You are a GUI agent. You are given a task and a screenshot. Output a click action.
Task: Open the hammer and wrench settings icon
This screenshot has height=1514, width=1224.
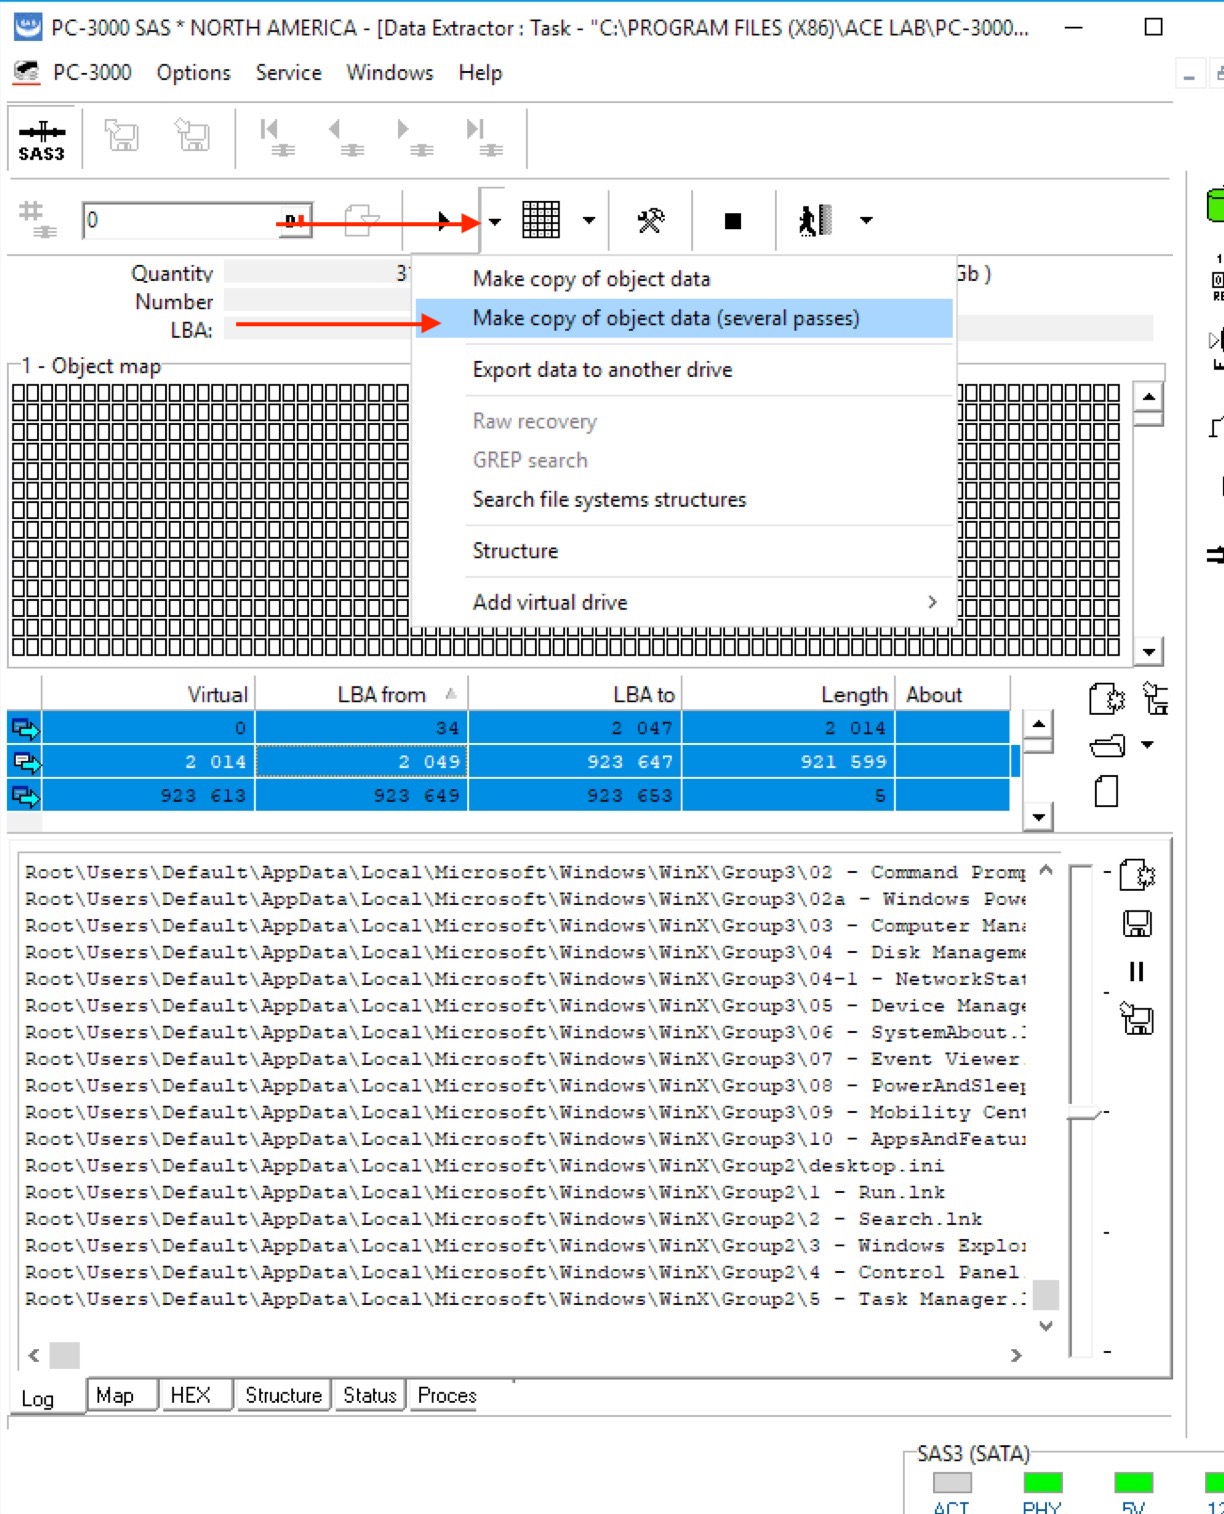tap(651, 220)
